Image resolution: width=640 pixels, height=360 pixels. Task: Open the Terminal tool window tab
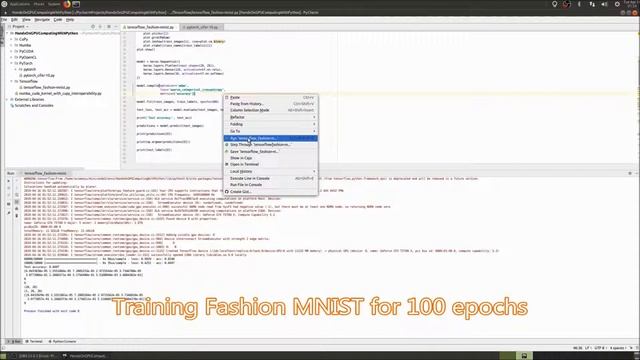[x=34, y=341]
